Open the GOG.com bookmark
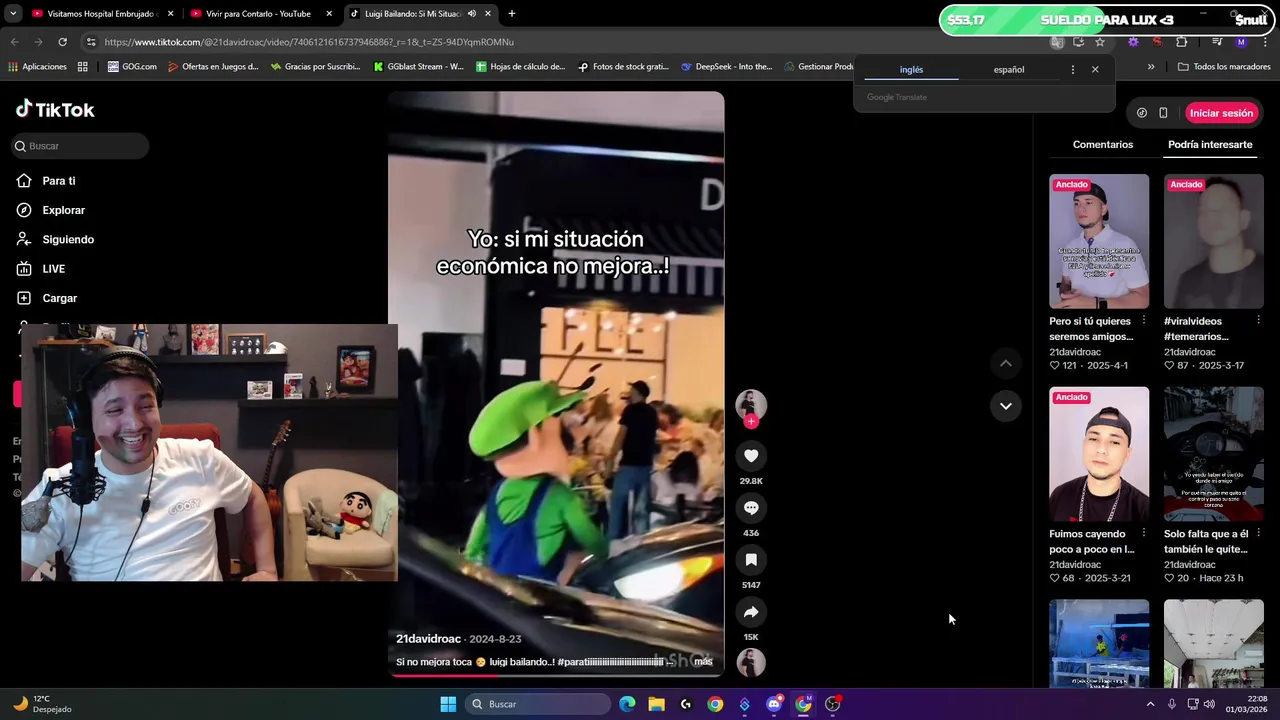The image size is (1280, 720). click(x=132, y=67)
